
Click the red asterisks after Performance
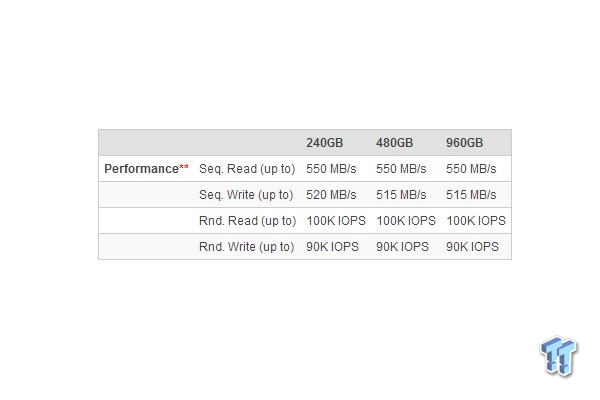184,167
